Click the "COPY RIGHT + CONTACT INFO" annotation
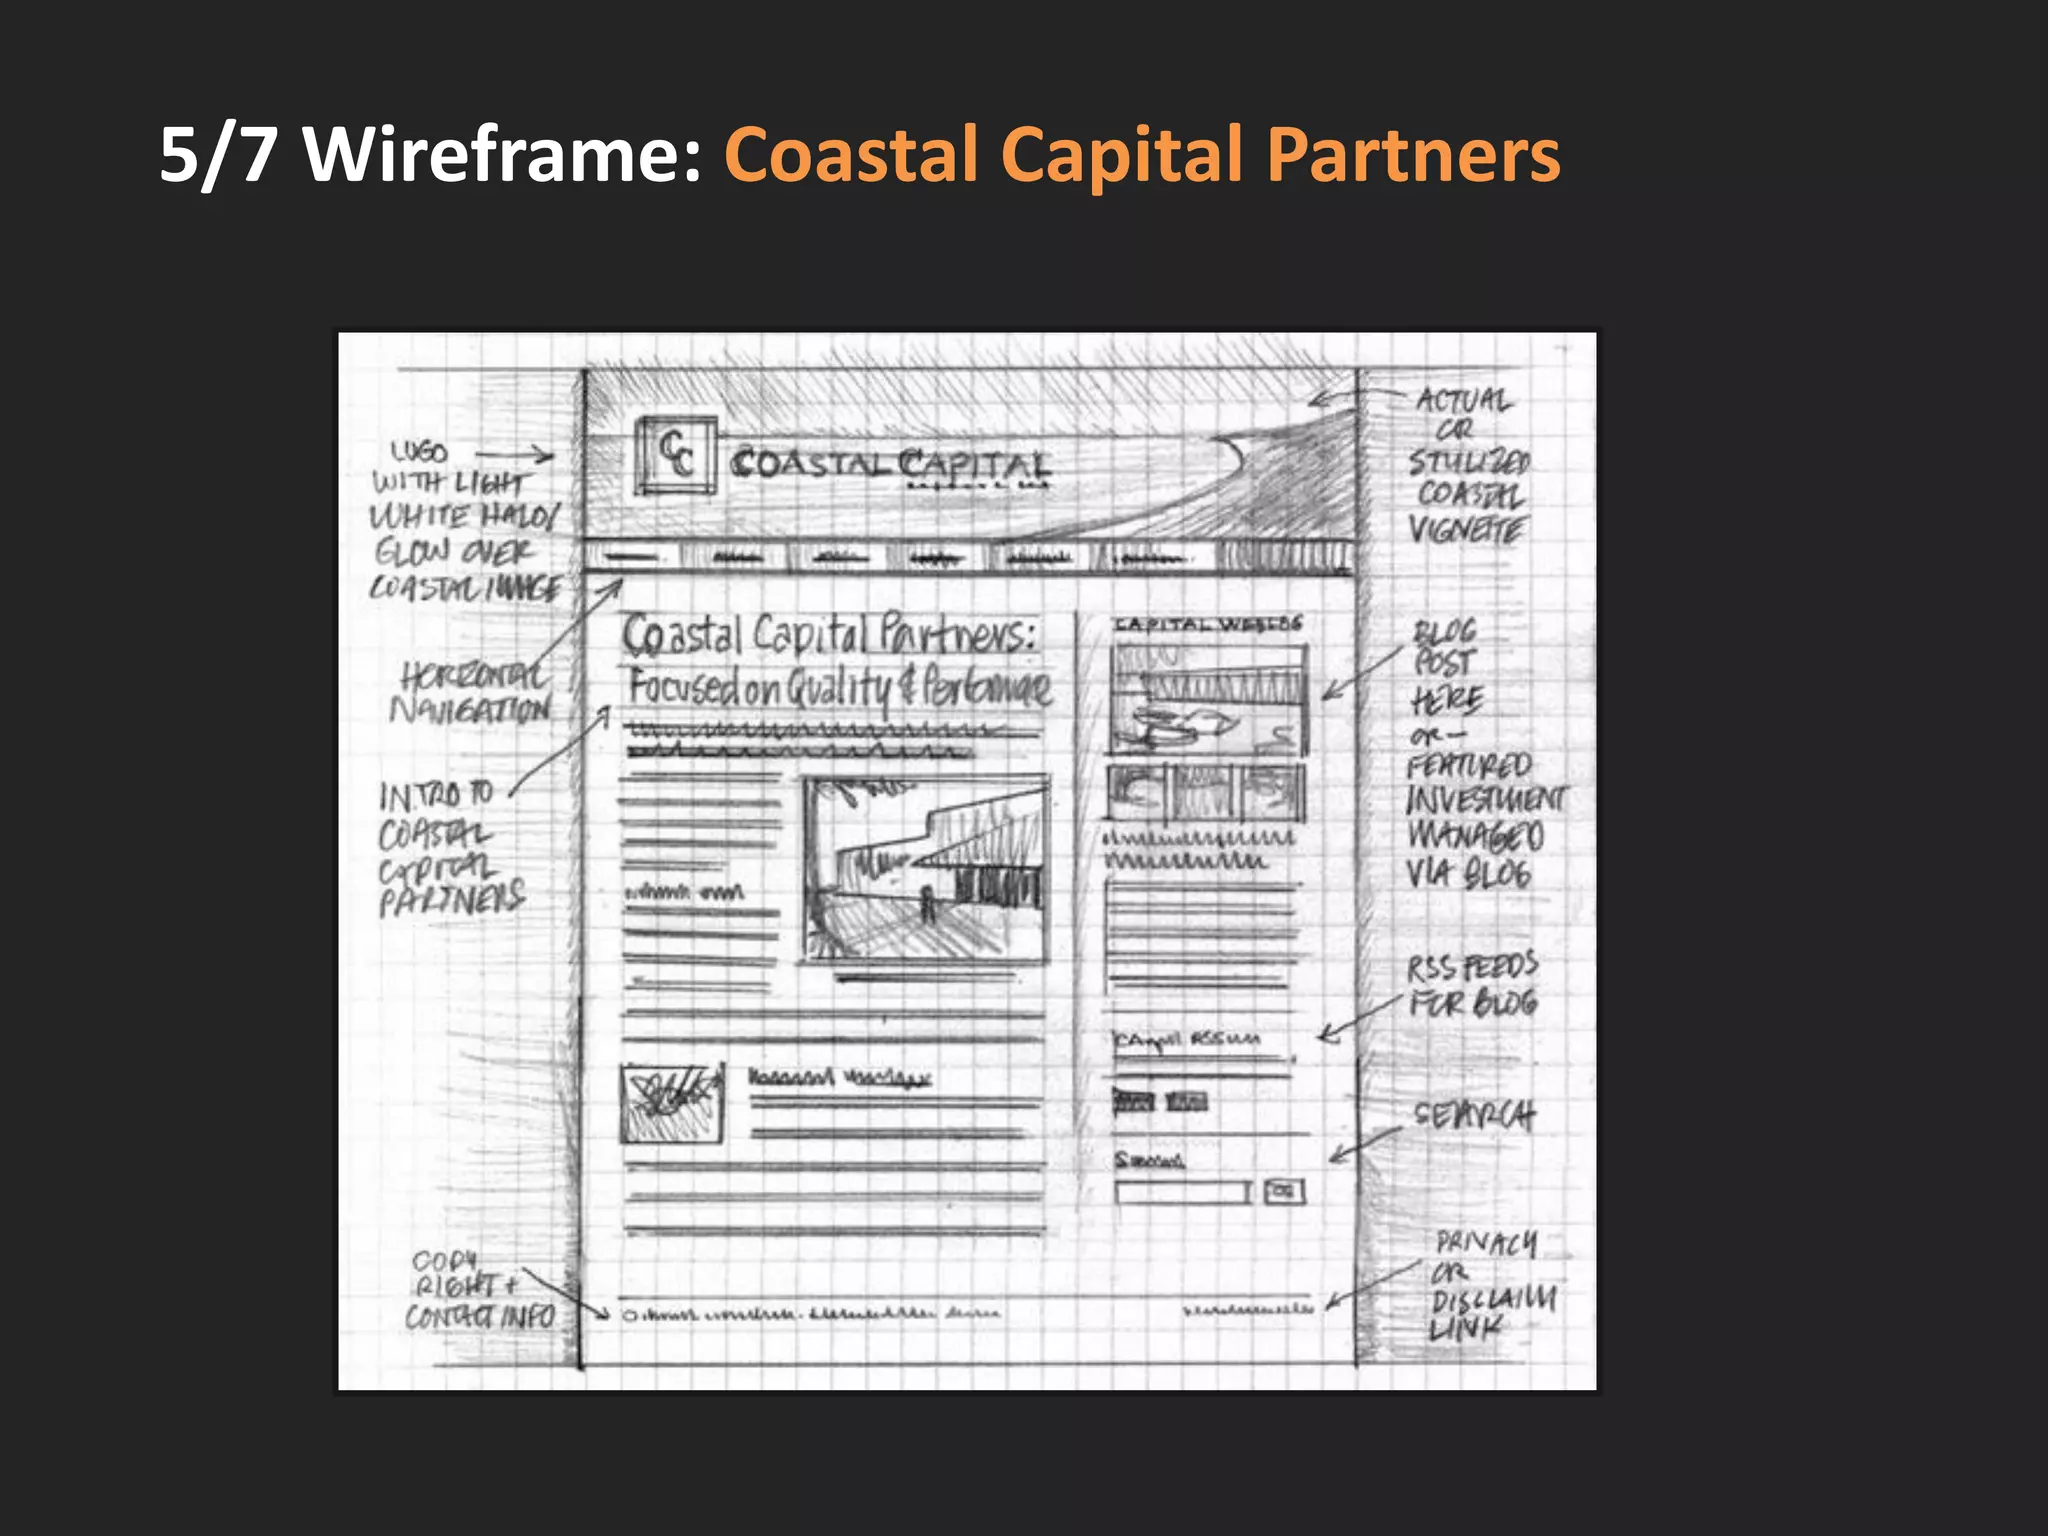Viewport: 2048px width, 1536px height. [480, 1292]
